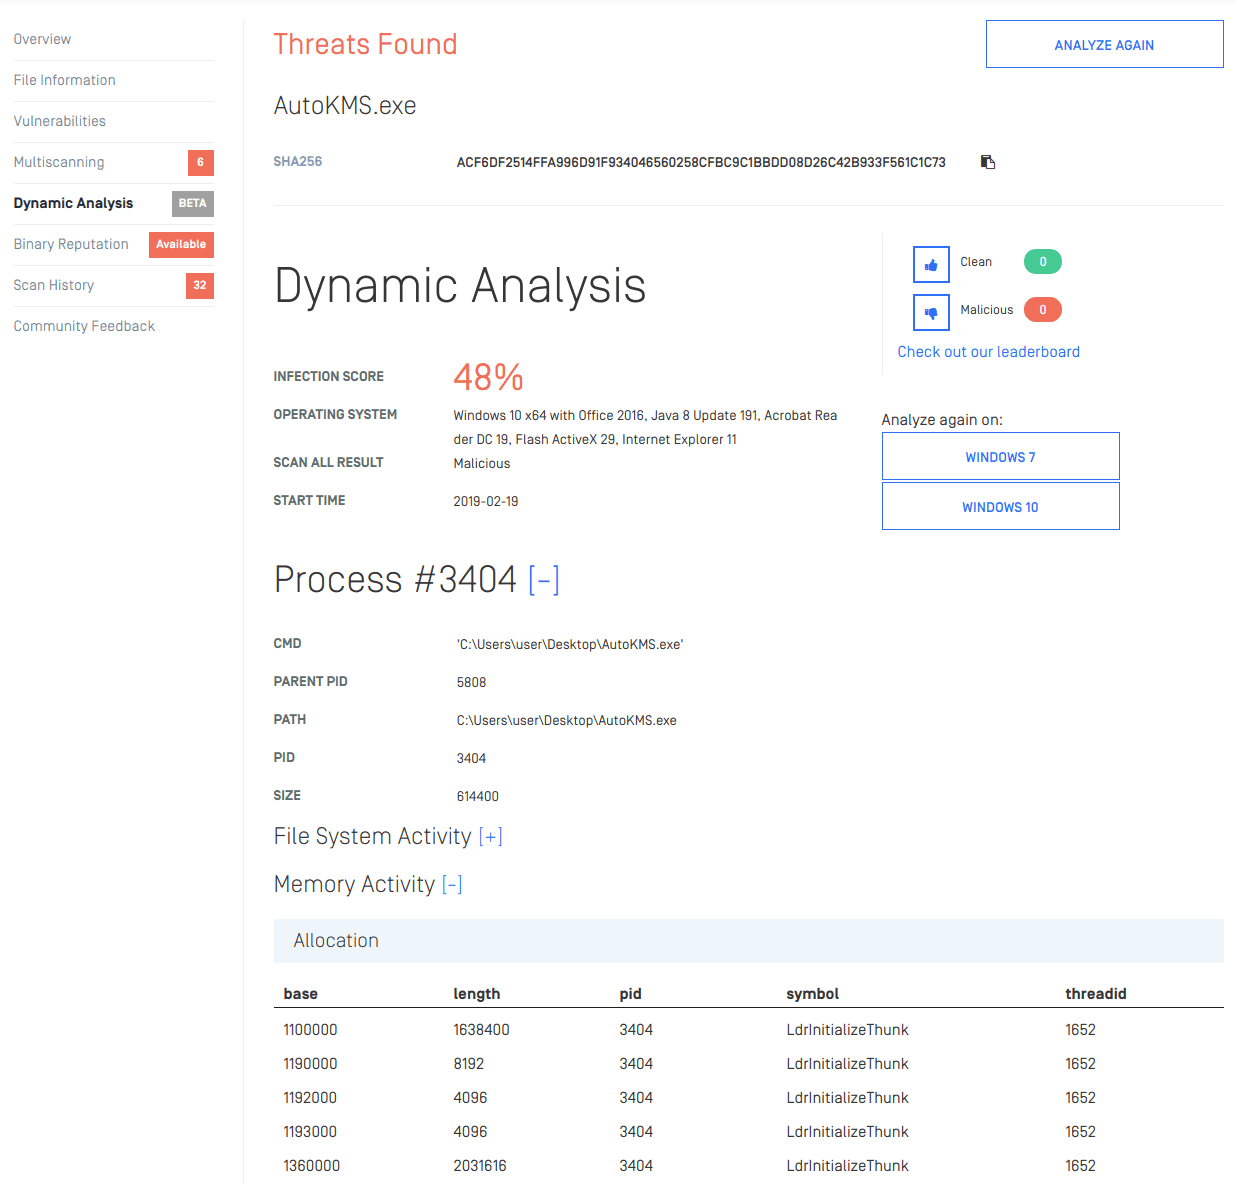Expand the File System Activity section

490,837
